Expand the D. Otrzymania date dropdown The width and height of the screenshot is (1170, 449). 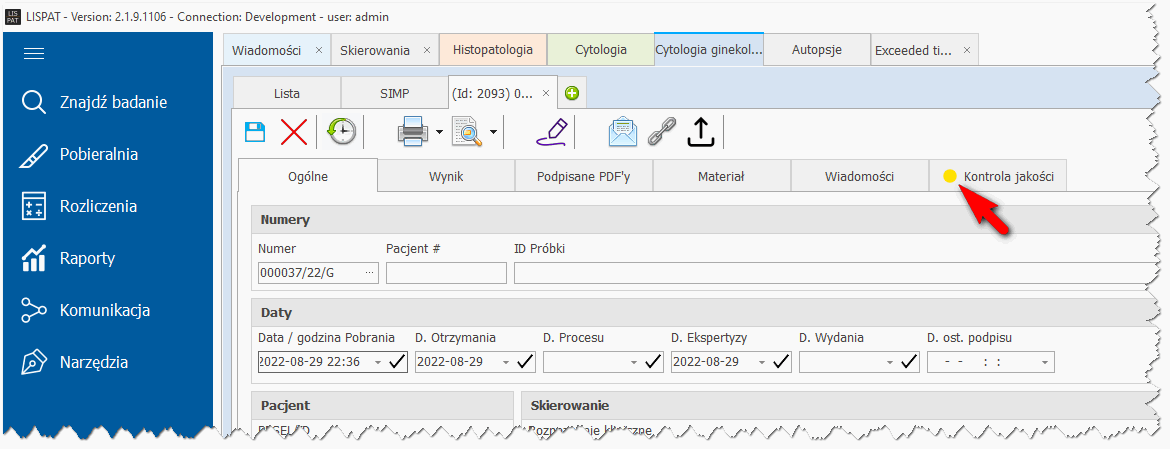tap(505, 362)
